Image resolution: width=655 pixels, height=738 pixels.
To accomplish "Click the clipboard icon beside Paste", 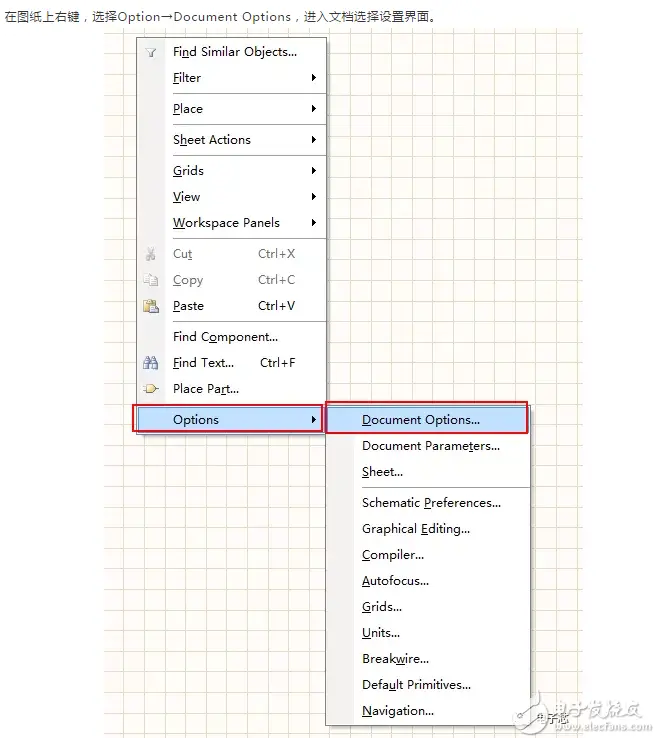I will pos(151,306).
